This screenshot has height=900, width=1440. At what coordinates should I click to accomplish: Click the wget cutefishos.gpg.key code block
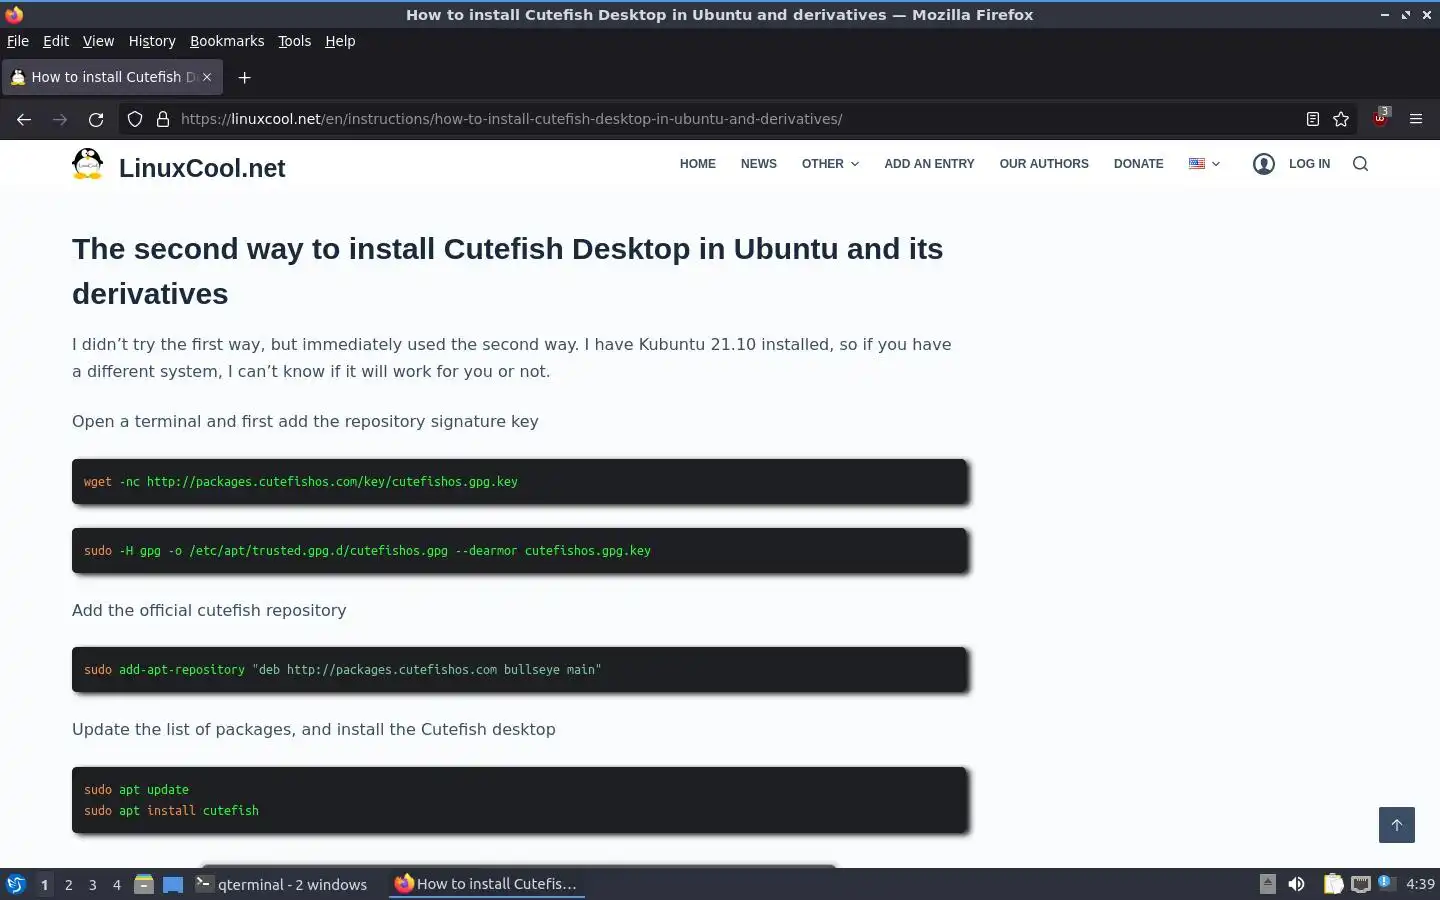point(519,481)
